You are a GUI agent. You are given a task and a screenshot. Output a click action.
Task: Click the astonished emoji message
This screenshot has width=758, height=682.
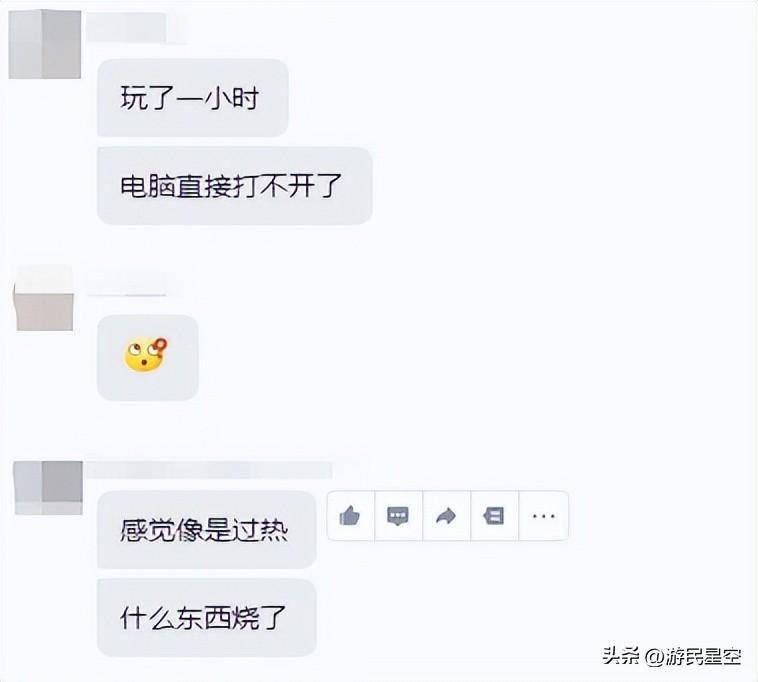(146, 355)
